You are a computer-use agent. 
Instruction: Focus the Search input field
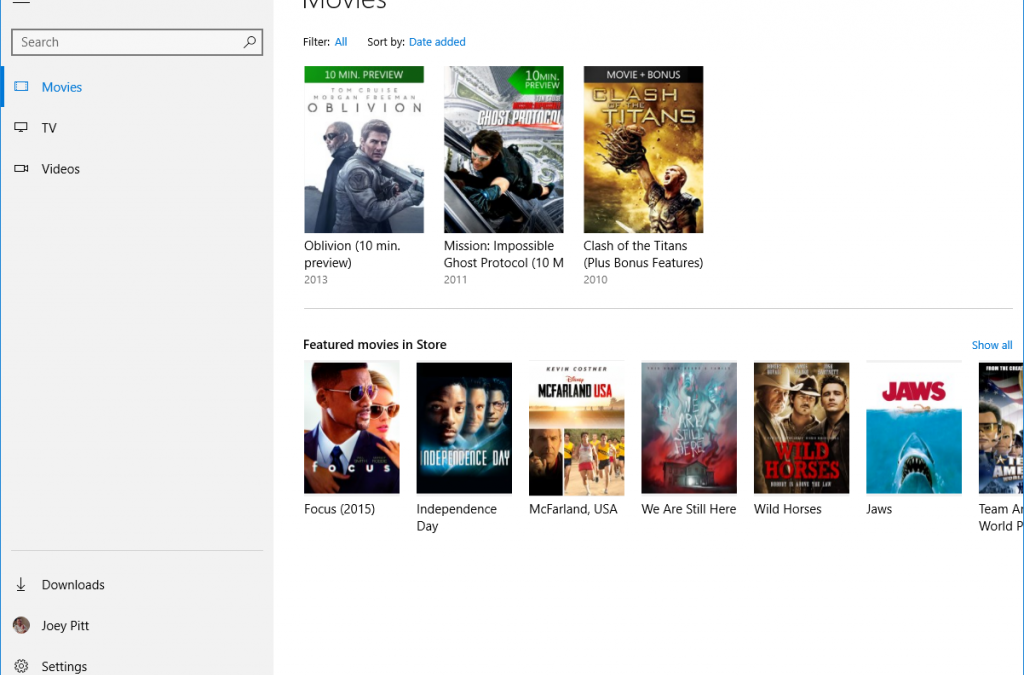[x=137, y=42]
